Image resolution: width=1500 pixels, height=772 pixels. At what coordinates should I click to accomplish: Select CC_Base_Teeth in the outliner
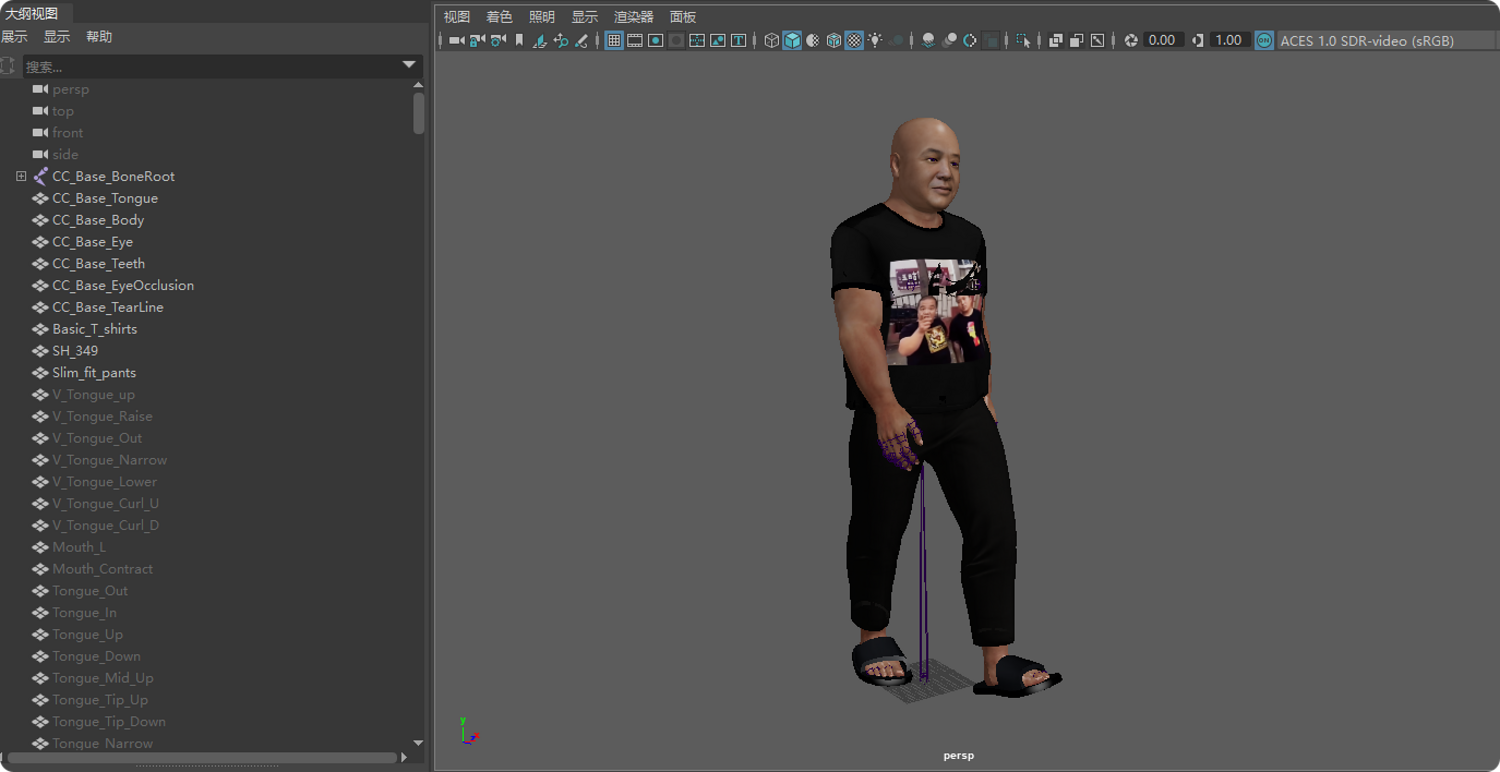point(98,264)
